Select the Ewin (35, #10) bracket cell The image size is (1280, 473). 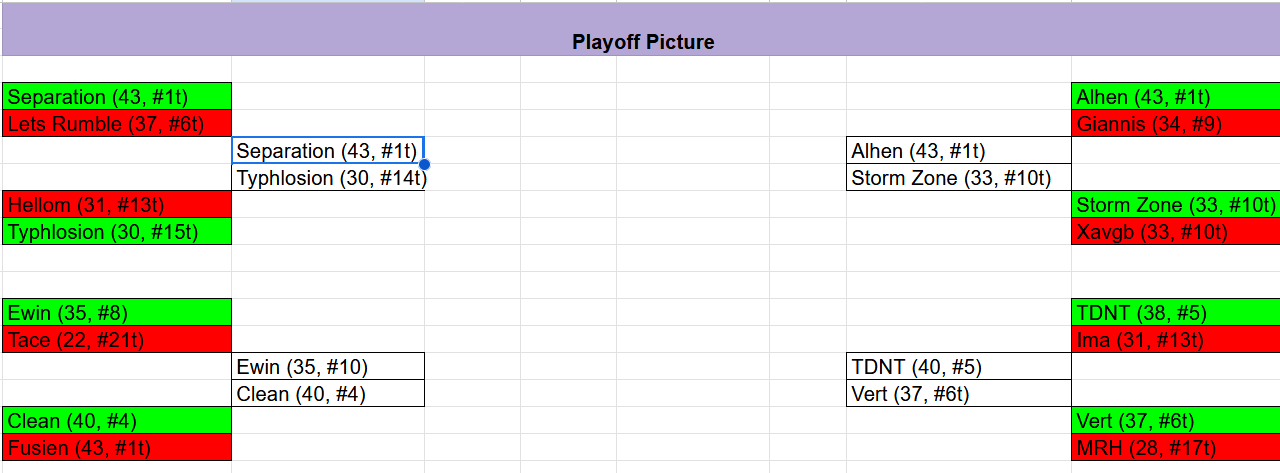tap(327, 367)
